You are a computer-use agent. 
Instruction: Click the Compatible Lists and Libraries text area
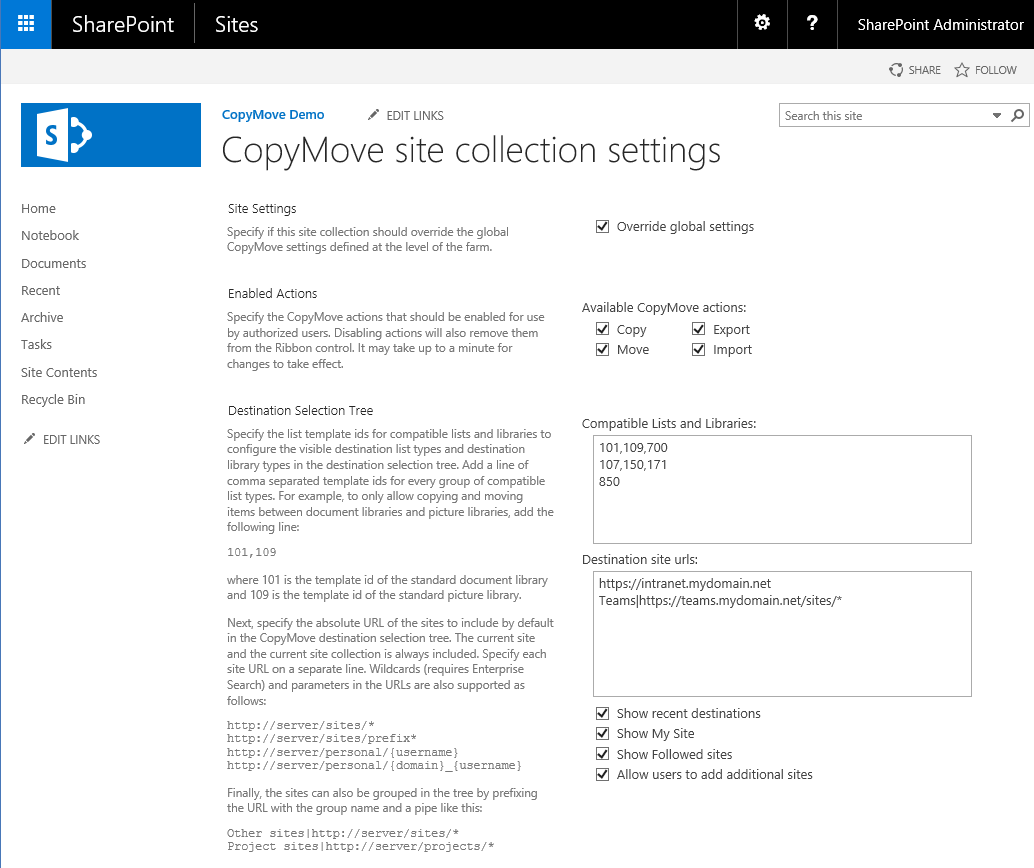click(x=782, y=489)
